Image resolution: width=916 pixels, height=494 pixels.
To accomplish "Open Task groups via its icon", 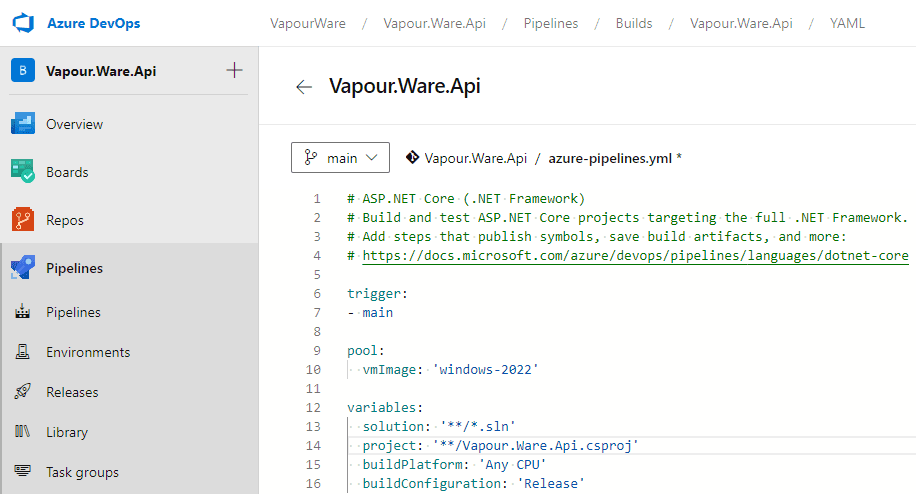I will click(x=23, y=472).
